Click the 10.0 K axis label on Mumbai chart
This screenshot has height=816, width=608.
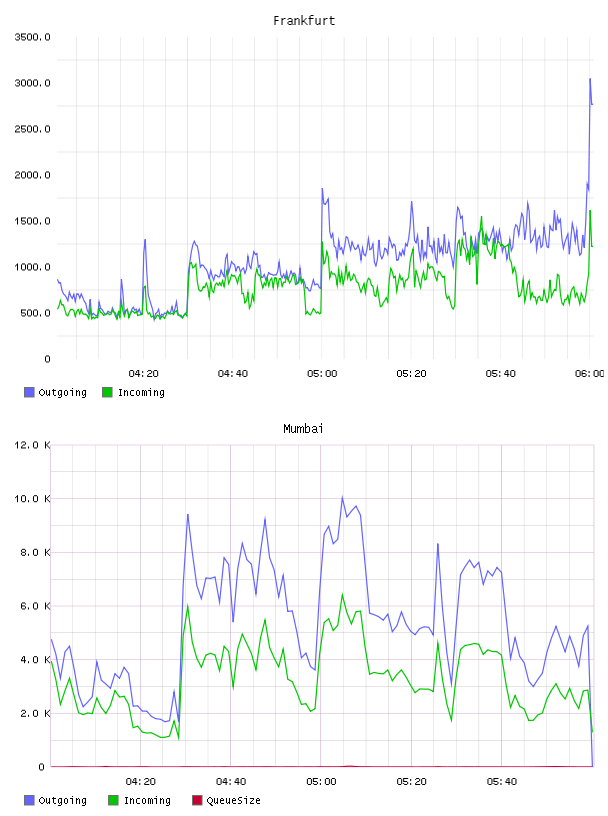pos(32,499)
